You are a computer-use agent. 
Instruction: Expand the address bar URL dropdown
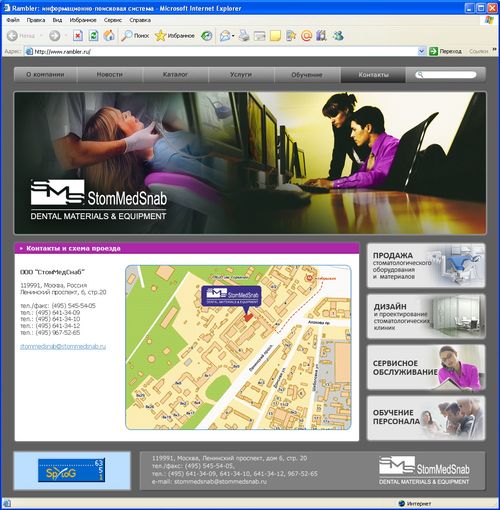(x=421, y=51)
